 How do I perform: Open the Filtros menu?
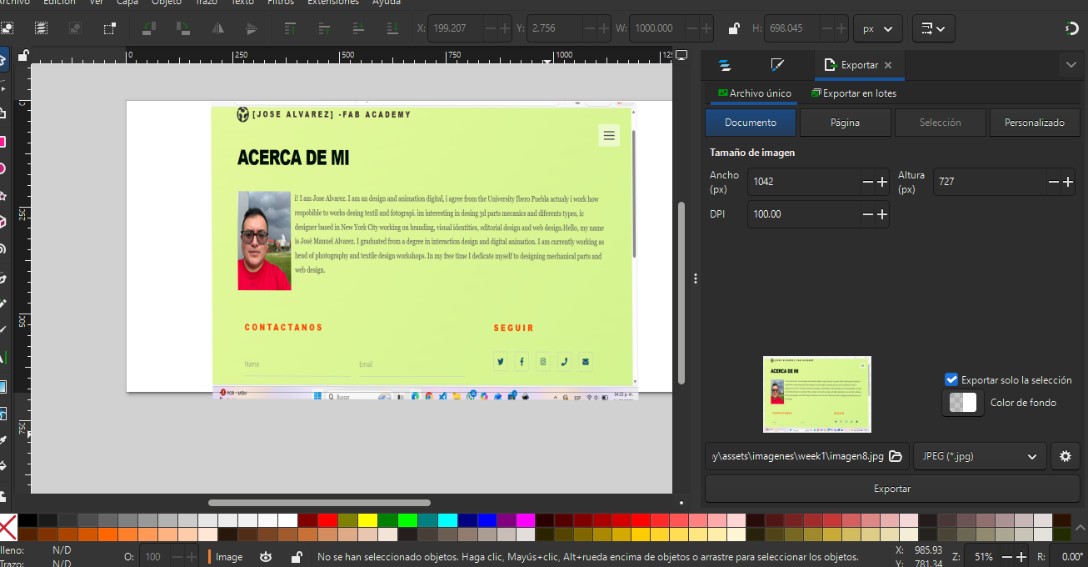[280, 3]
